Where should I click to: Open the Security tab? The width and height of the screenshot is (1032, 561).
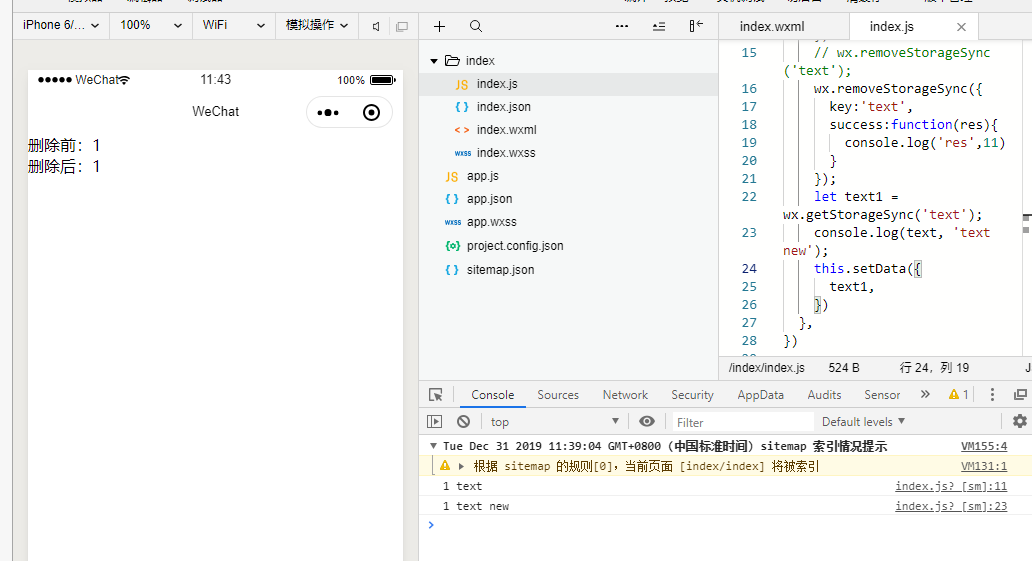click(692, 394)
